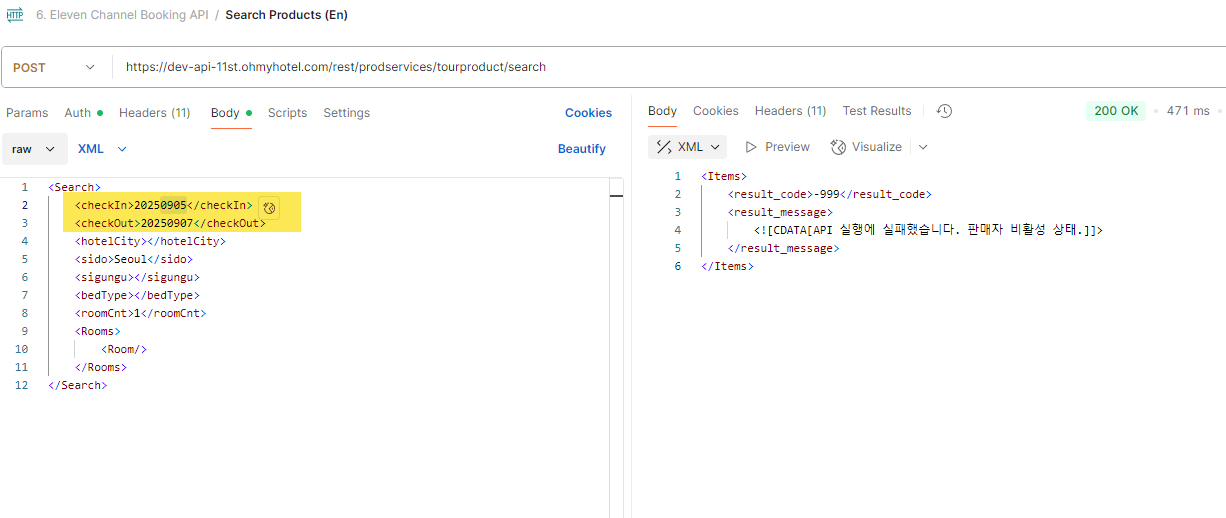This screenshot has height=518, width=1226.
Task: Open the response history clock icon
Action: coord(944,111)
